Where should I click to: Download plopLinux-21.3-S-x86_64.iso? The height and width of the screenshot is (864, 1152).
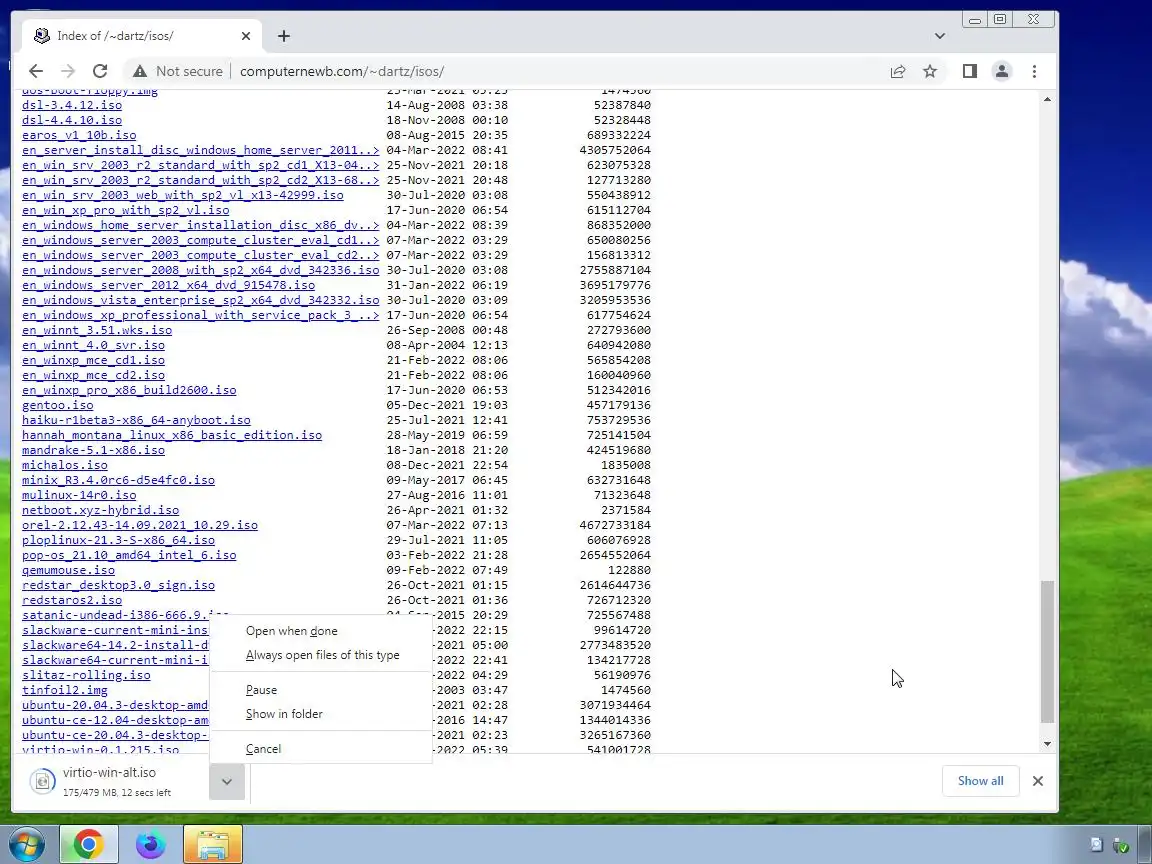[x=118, y=540]
